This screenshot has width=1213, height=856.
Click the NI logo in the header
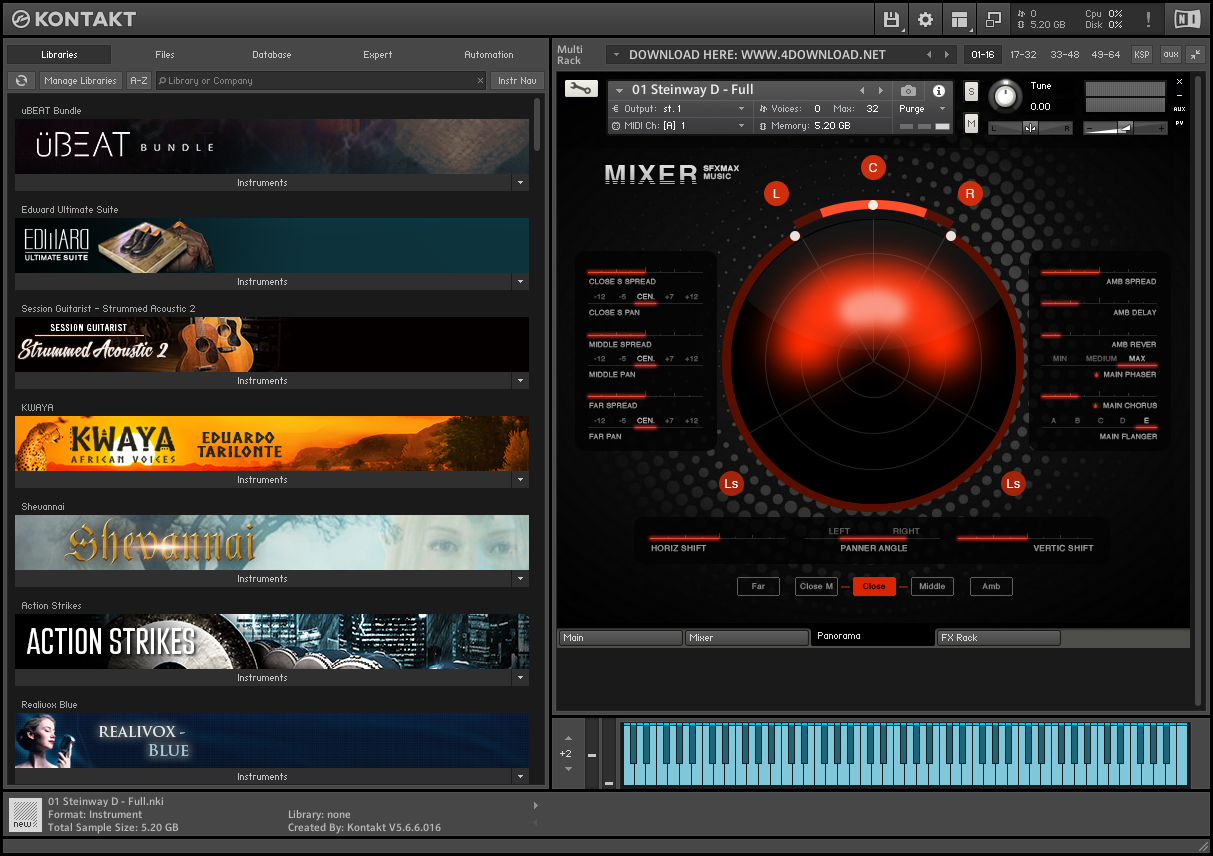tap(1187, 19)
